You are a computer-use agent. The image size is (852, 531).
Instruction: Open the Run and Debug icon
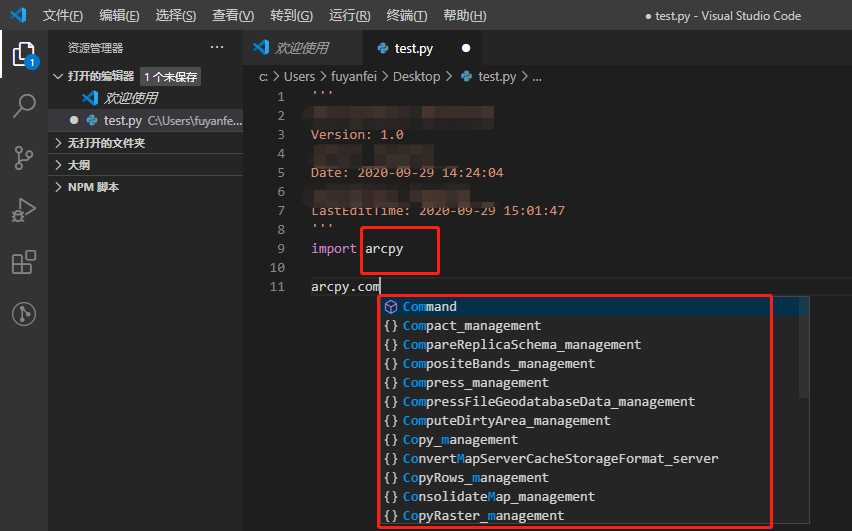pyautogui.click(x=24, y=210)
